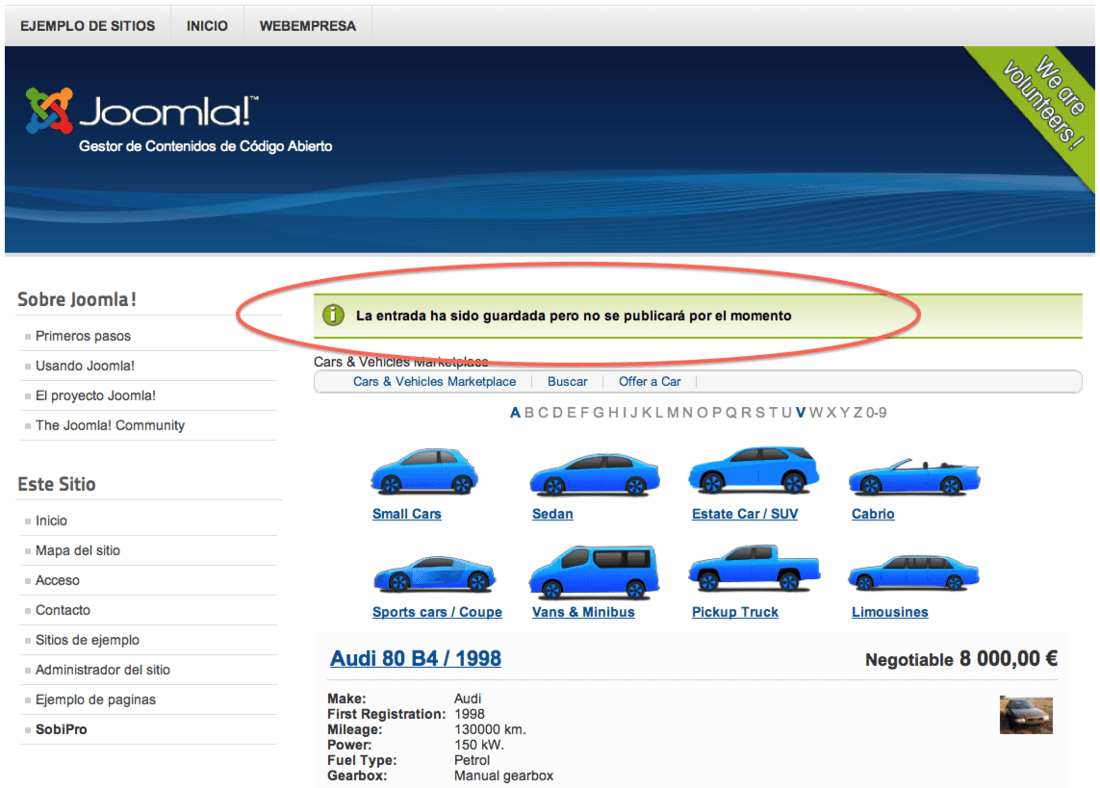Screen dimensions: 1100x788
Task: Open EJEMPLO DE SITIOS top menu item
Action: click(88, 26)
